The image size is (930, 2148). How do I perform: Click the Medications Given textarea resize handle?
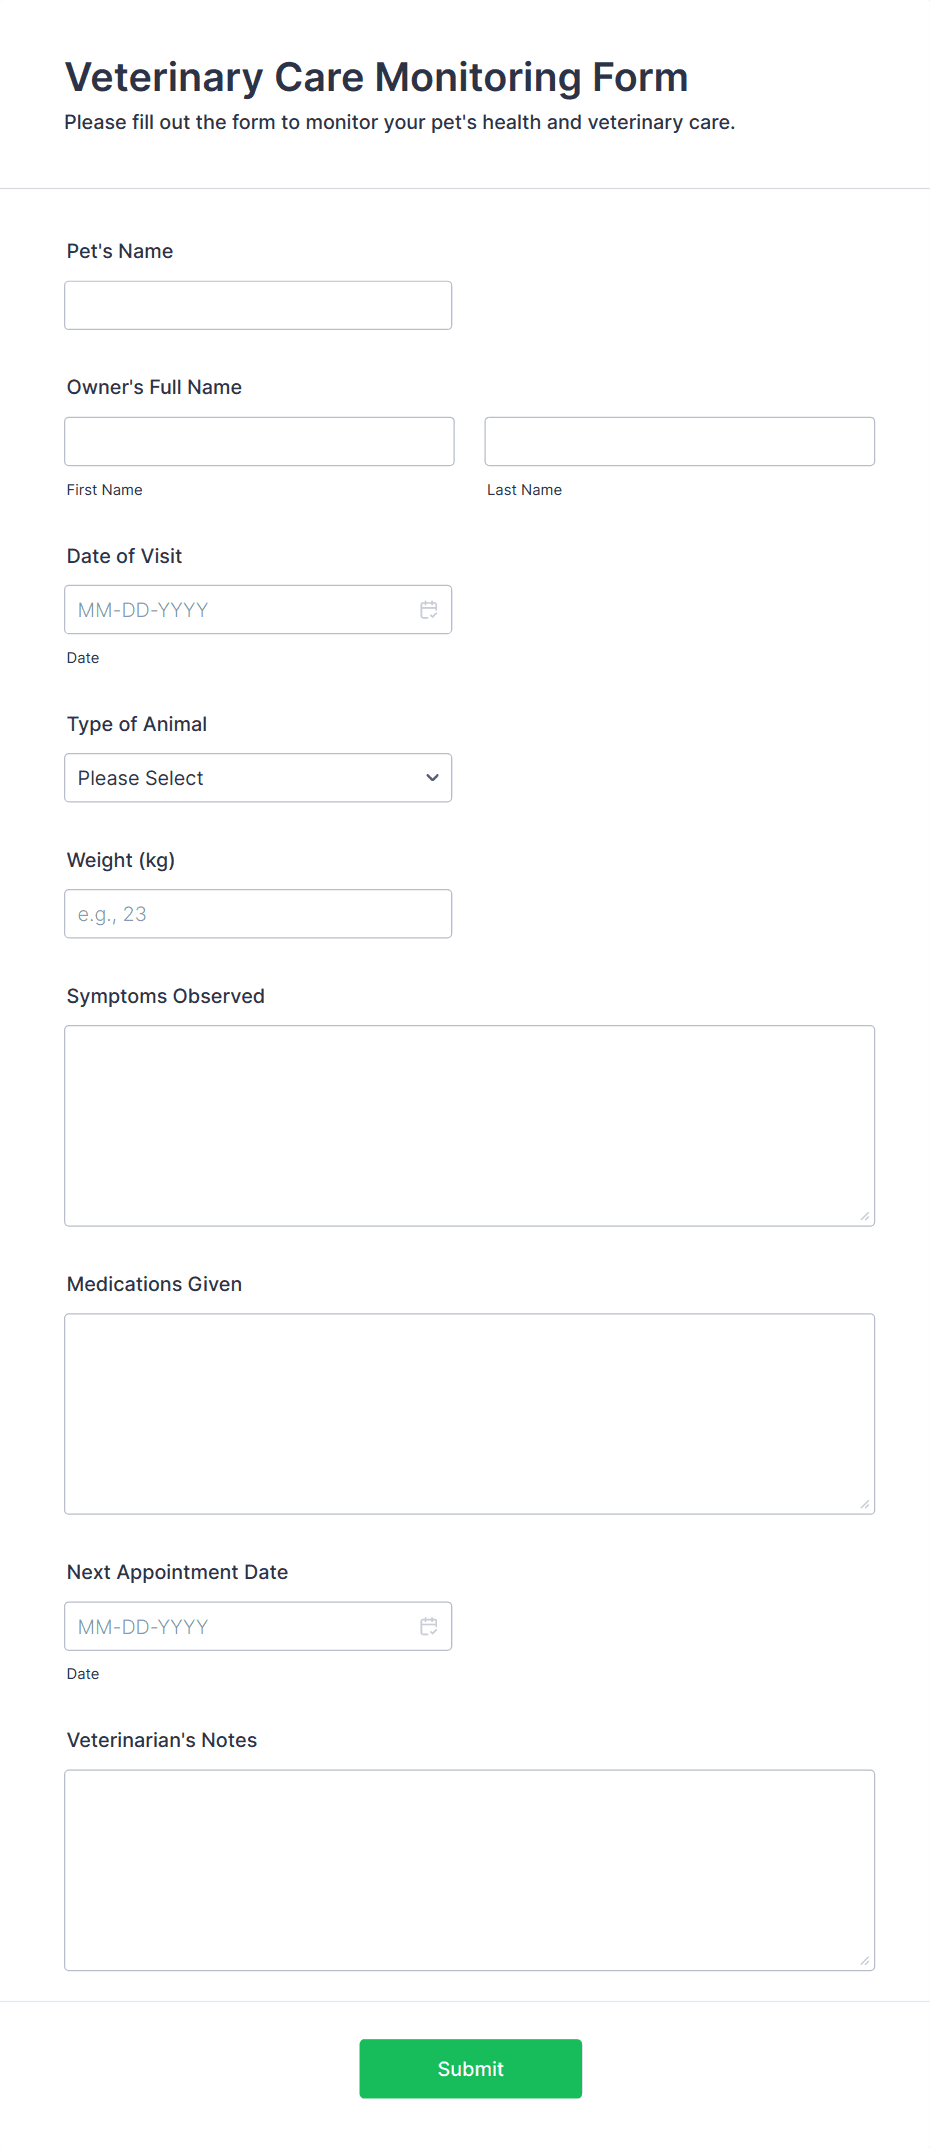coord(865,1504)
